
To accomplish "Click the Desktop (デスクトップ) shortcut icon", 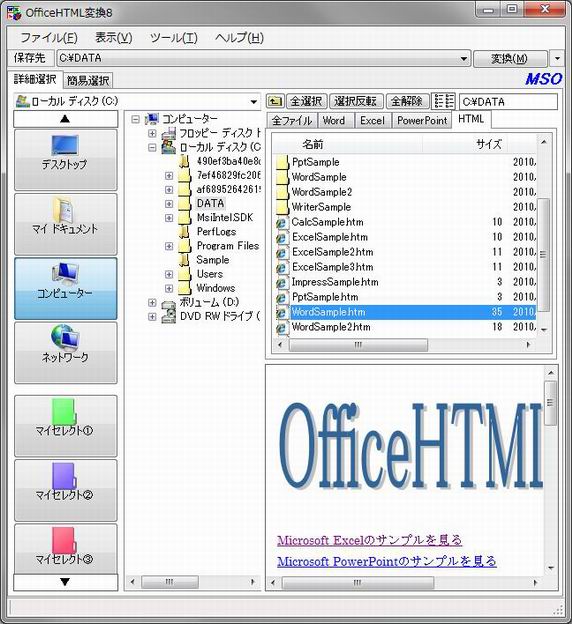I will [66, 160].
